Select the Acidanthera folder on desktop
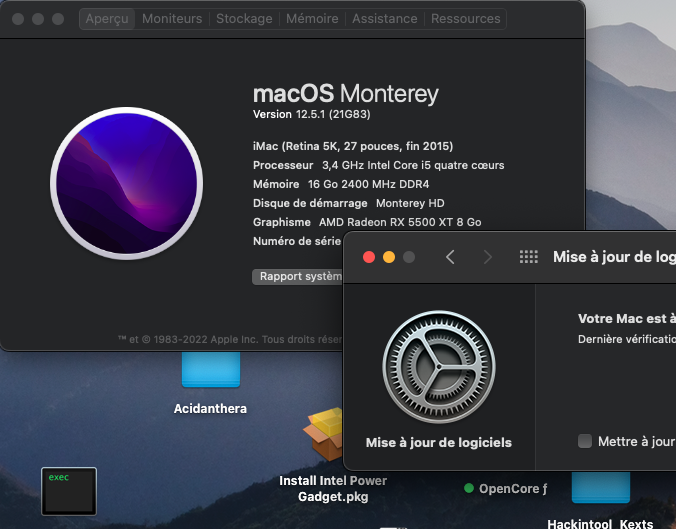 click(211, 369)
